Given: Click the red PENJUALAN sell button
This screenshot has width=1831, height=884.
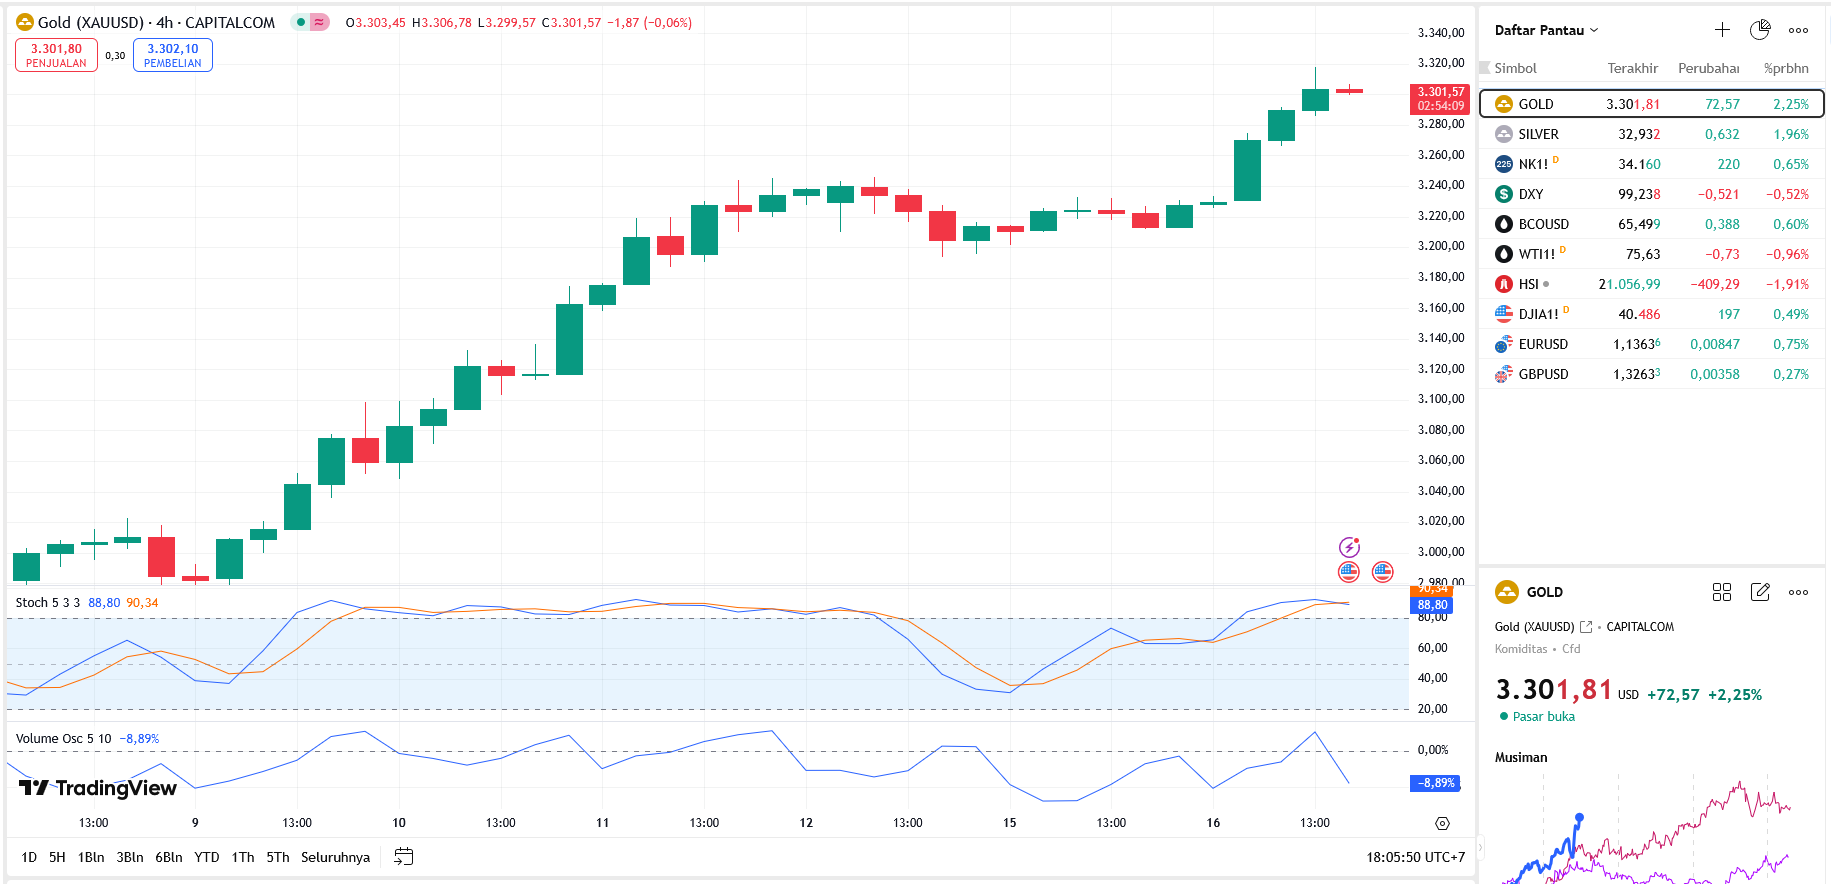Looking at the screenshot, I should (x=56, y=55).
